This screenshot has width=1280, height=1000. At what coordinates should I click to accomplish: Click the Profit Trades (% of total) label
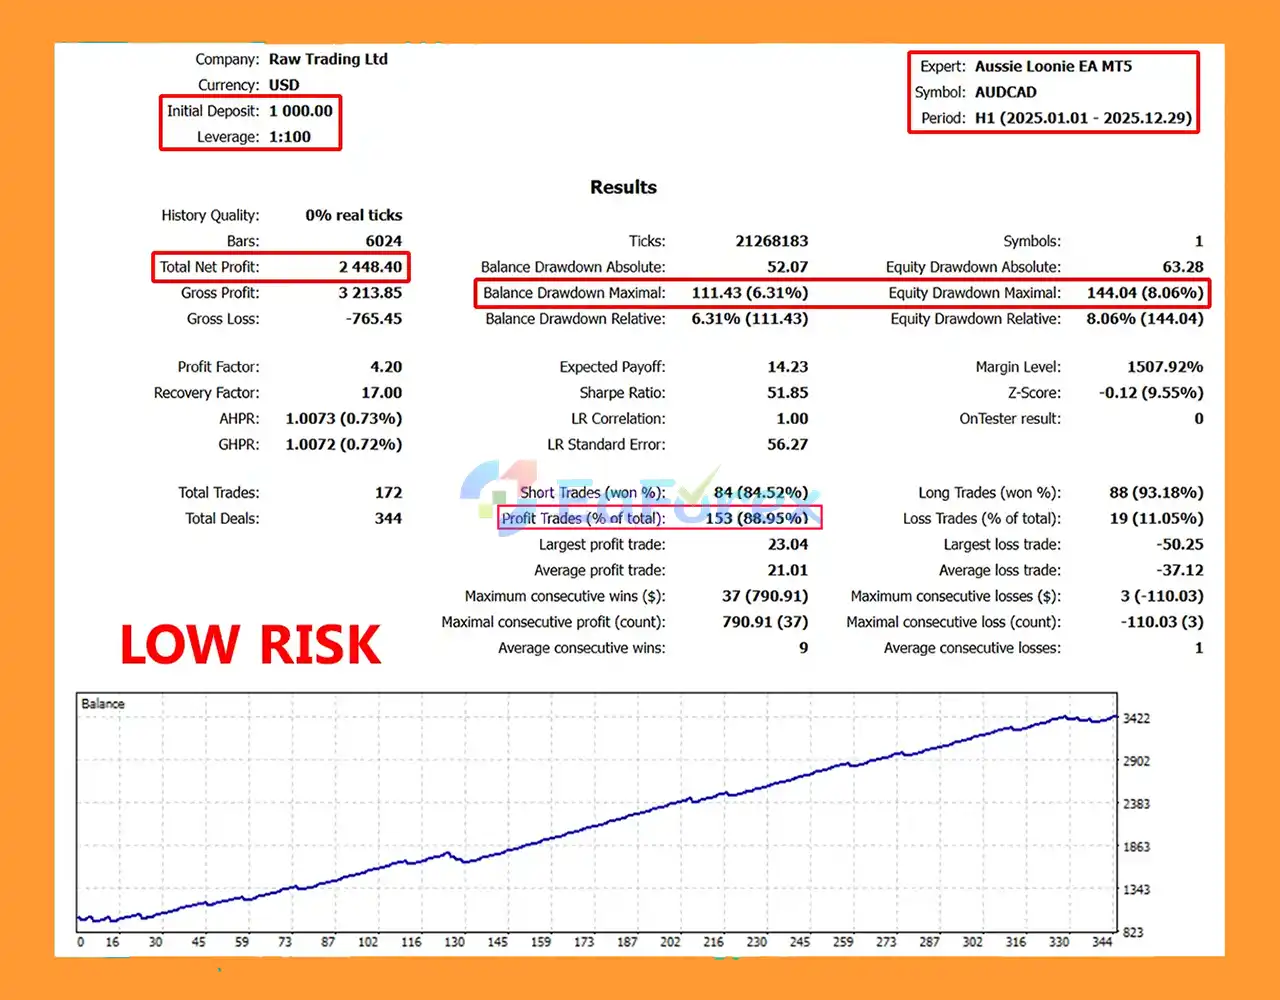coord(583,518)
